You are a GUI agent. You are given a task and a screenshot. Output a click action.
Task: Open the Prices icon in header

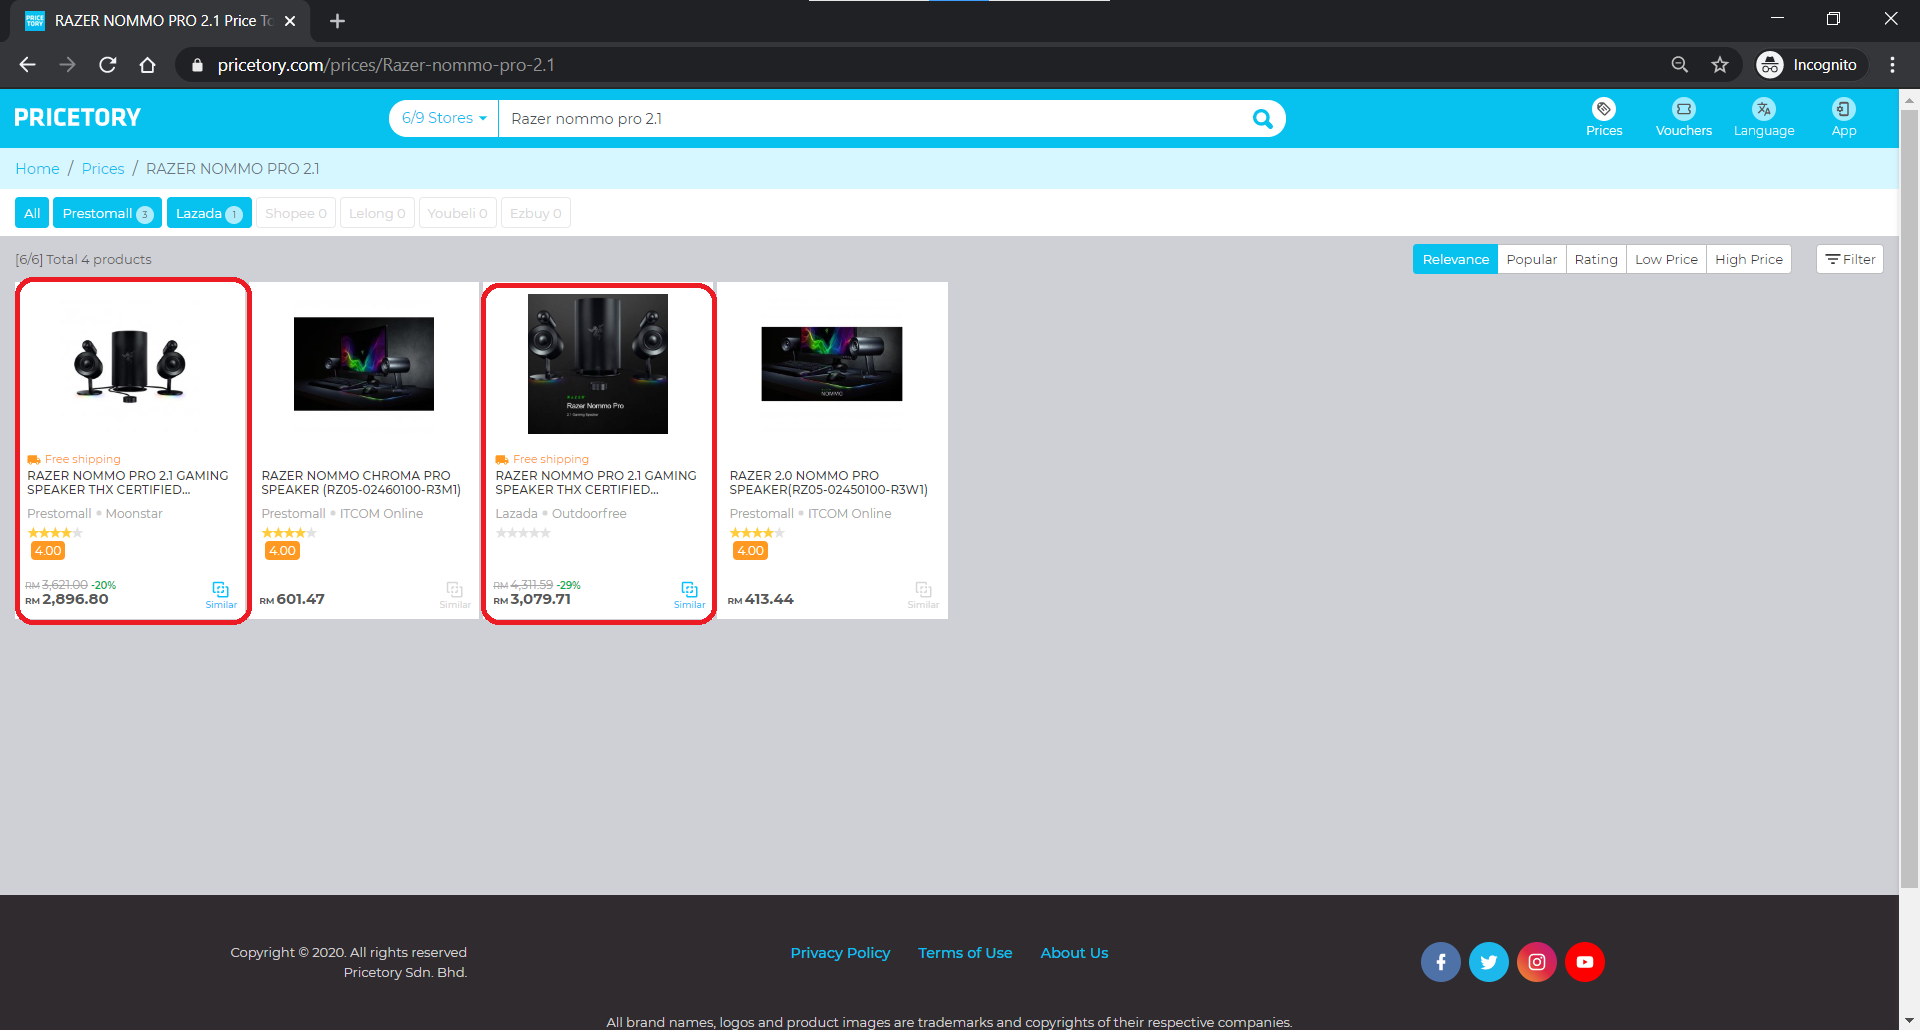pos(1604,117)
